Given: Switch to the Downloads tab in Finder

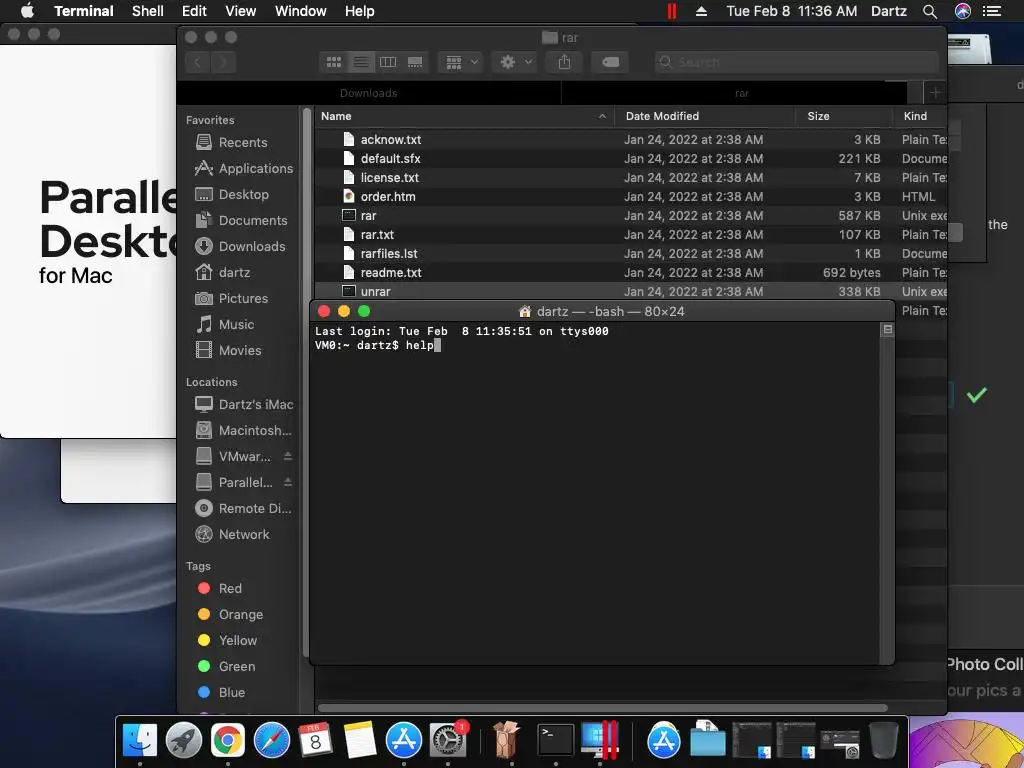Looking at the screenshot, I should tap(368, 93).
